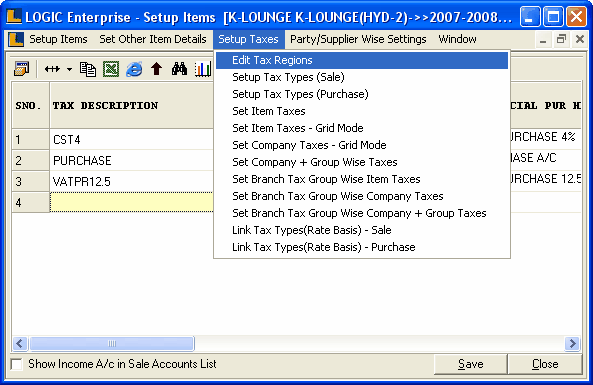Viewport: 593px width, 385px height.
Task: Choose Set Branch Tax Group Wise Company + Group Taxes
Action: [362, 213]
